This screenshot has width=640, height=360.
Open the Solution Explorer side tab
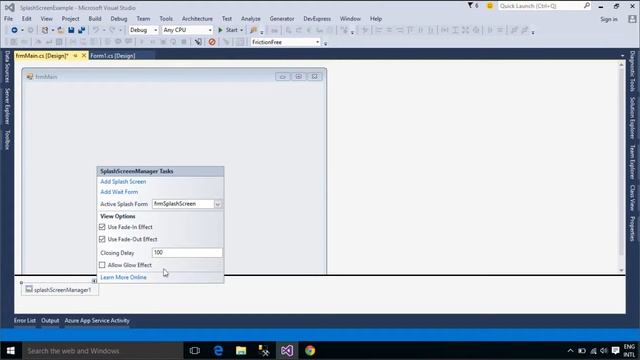(632, 118)
